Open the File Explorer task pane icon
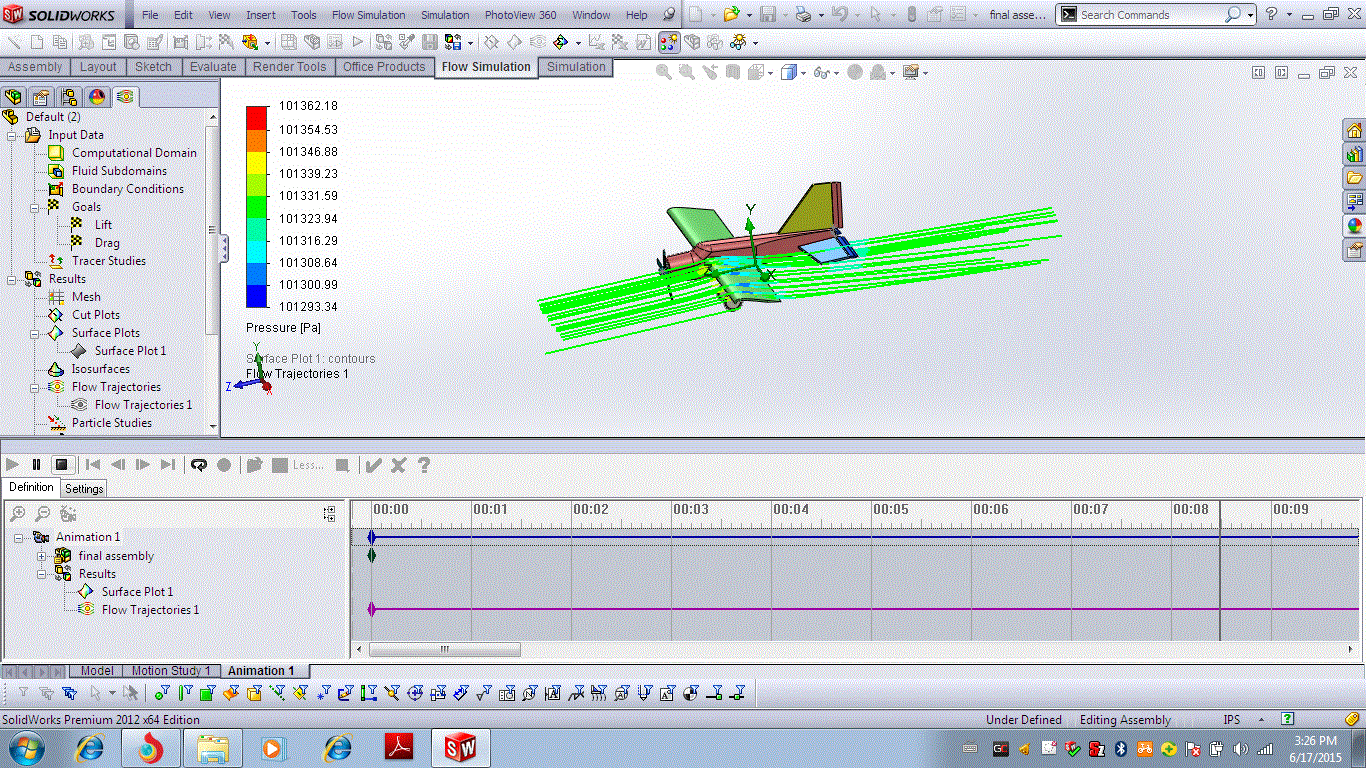The height and width of the screenshot is (768, 1366). (1354, 179)
